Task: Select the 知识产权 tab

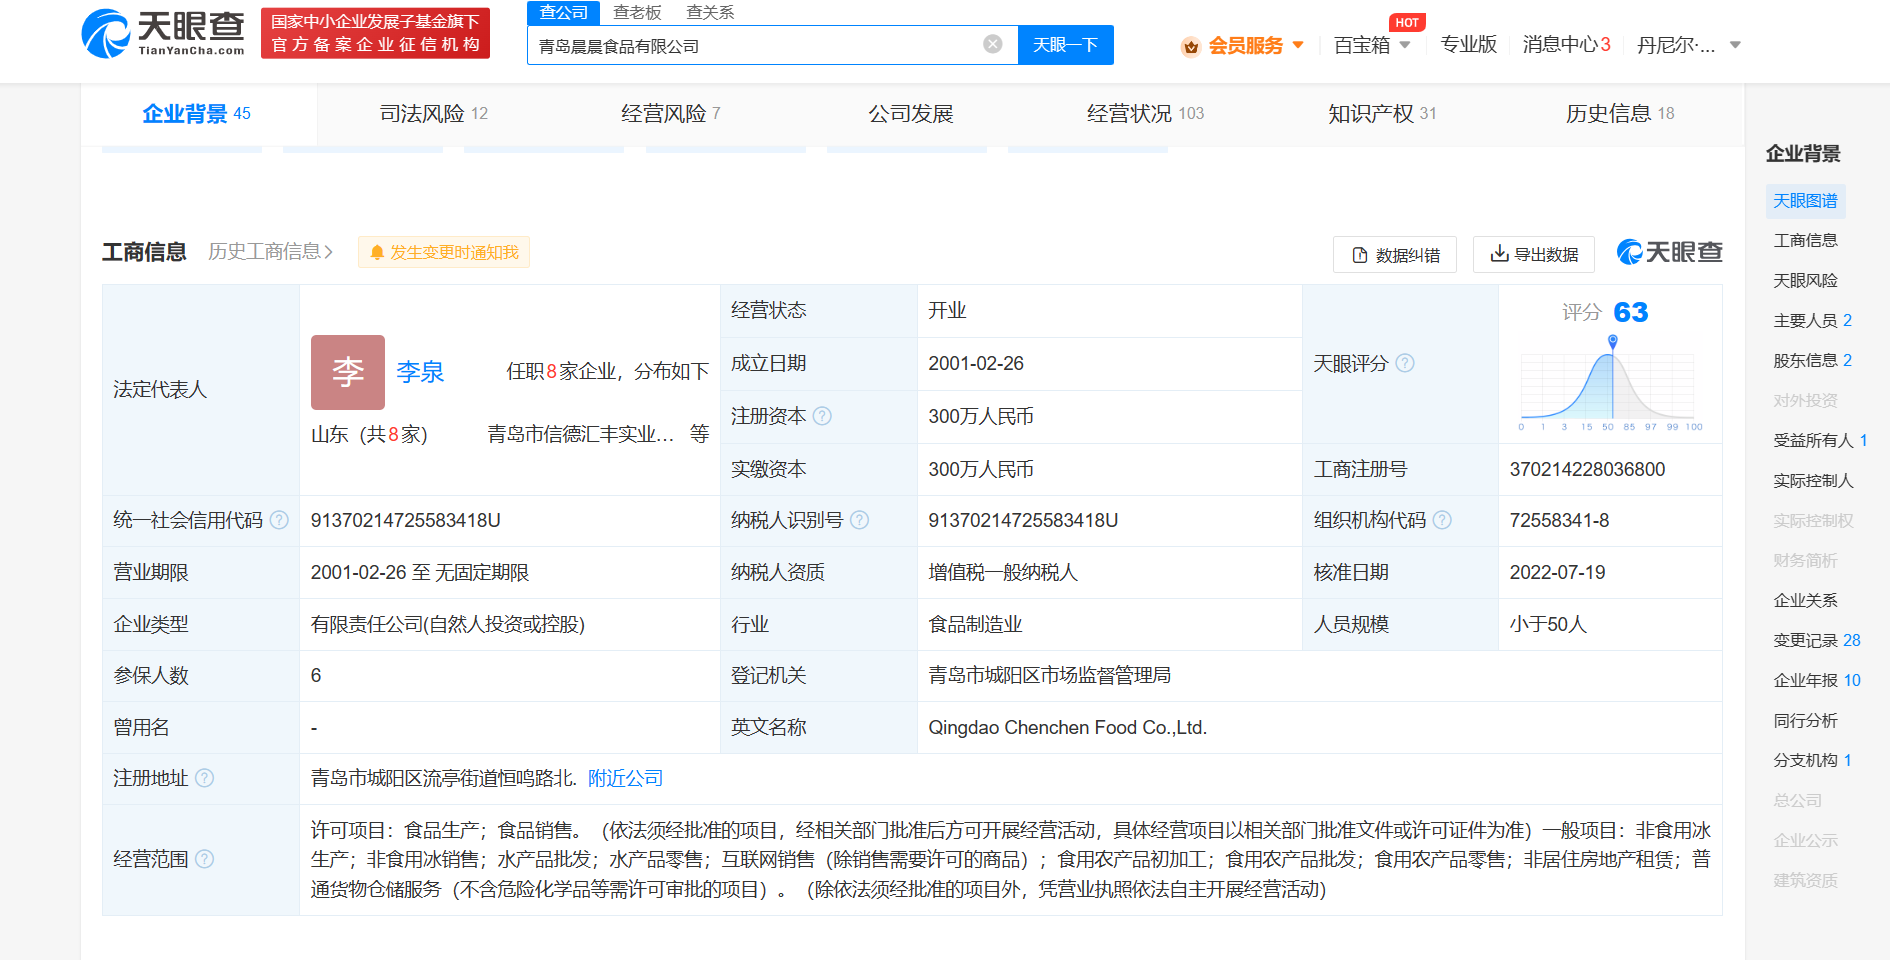Action: [1382, 114]
